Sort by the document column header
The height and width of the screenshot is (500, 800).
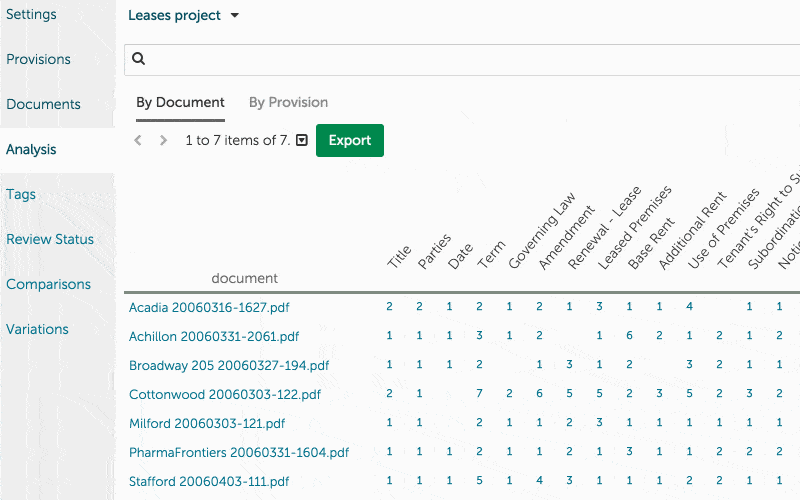[x=244, y=278]
